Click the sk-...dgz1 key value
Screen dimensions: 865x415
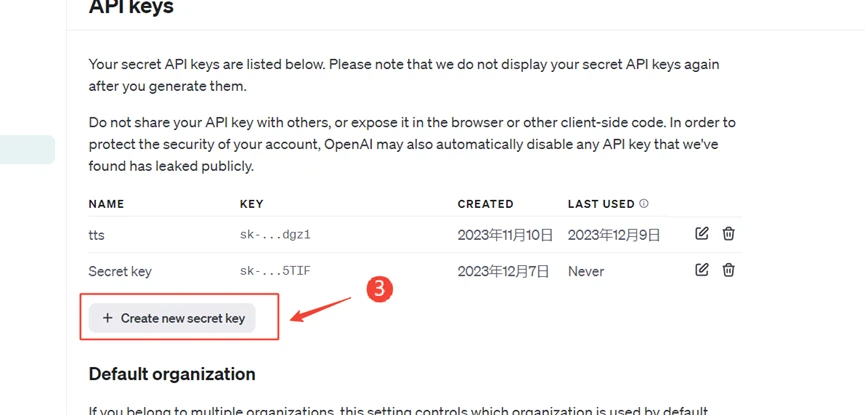click(282, 235)
